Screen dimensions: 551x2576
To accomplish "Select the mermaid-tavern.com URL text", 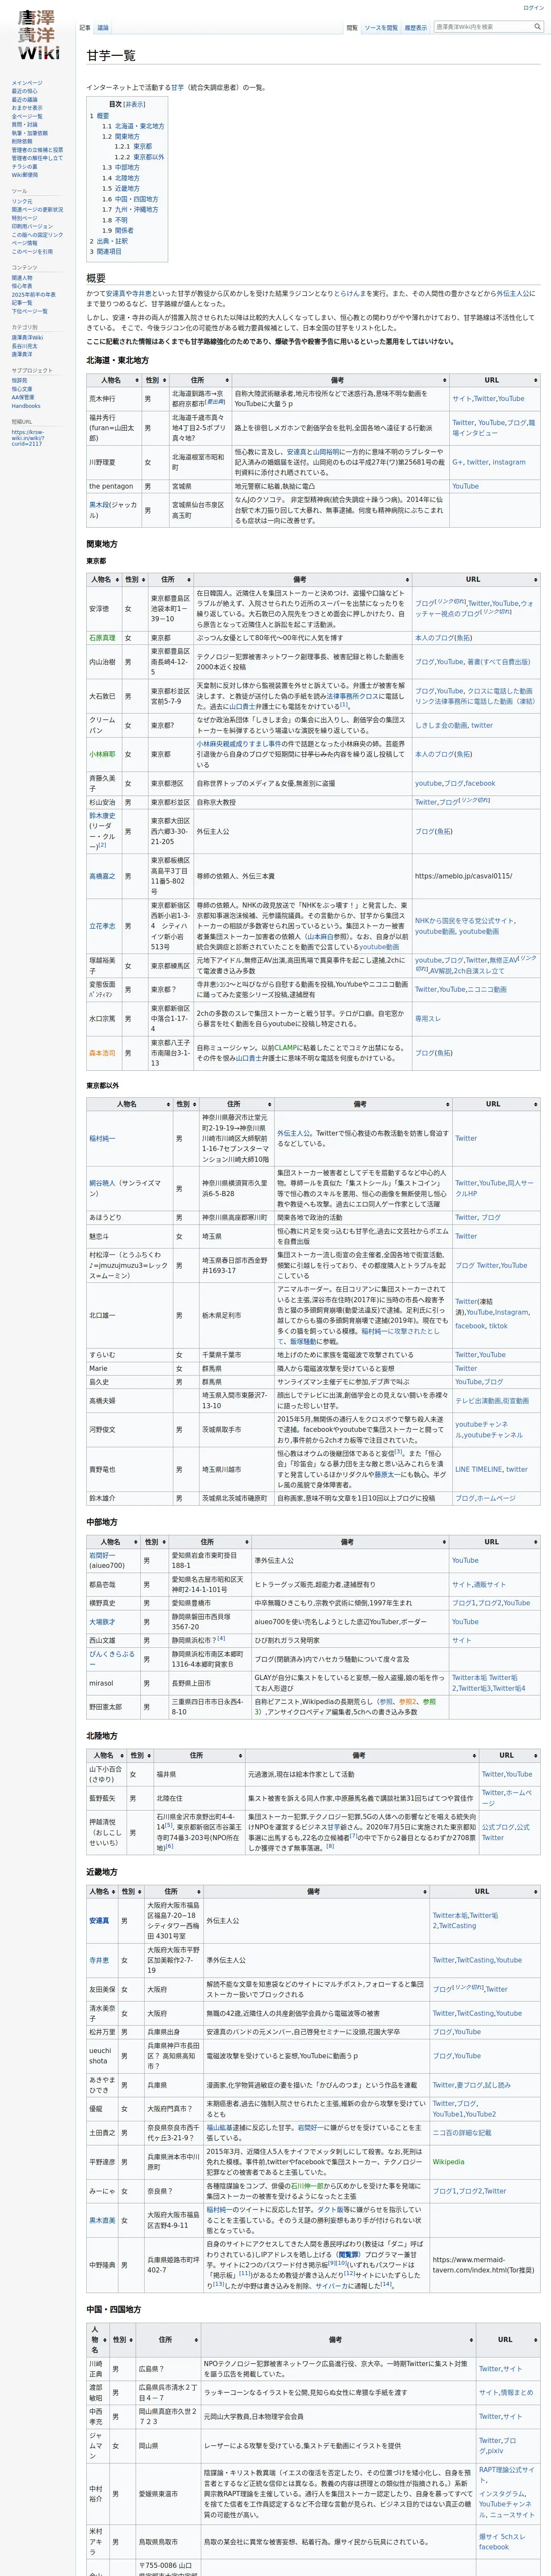I will [483, 2265].
